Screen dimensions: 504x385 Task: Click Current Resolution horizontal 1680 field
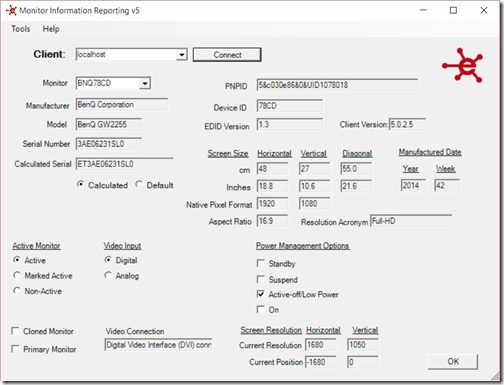coord(321,344)
